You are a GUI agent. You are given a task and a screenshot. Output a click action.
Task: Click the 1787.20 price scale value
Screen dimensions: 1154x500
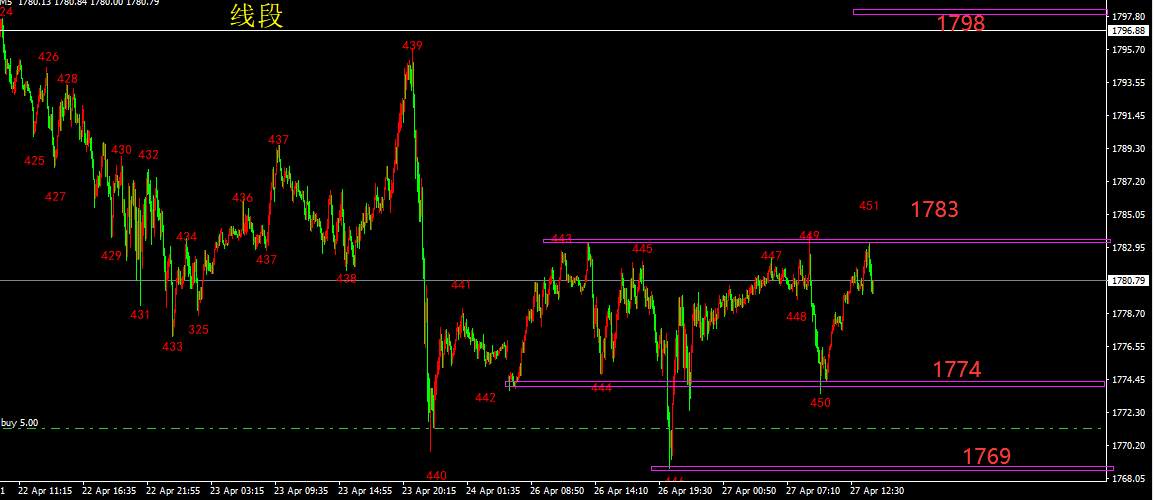click(1130, 182)
